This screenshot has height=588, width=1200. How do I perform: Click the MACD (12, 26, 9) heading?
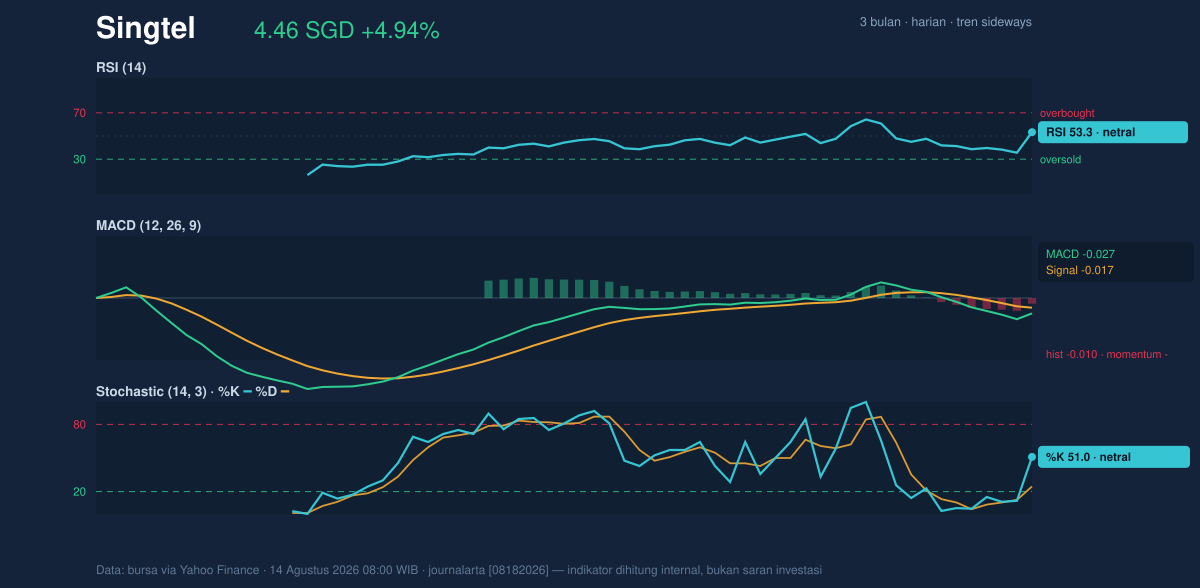pyautogui.click(x=148, y=226)
